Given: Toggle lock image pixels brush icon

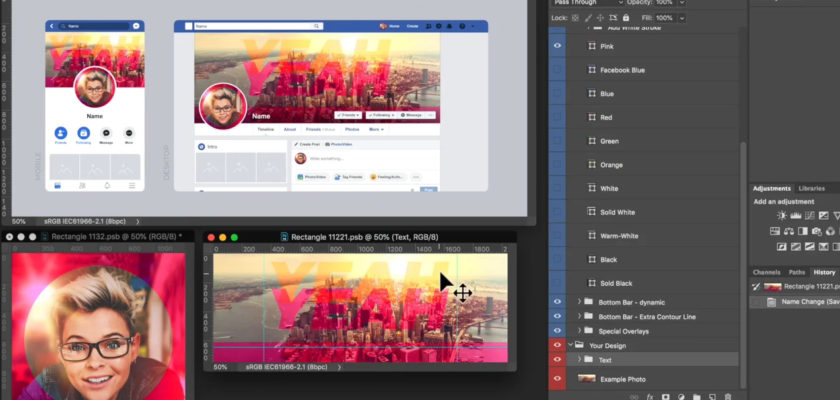Looking at the screenshot, I should point(588,18).
